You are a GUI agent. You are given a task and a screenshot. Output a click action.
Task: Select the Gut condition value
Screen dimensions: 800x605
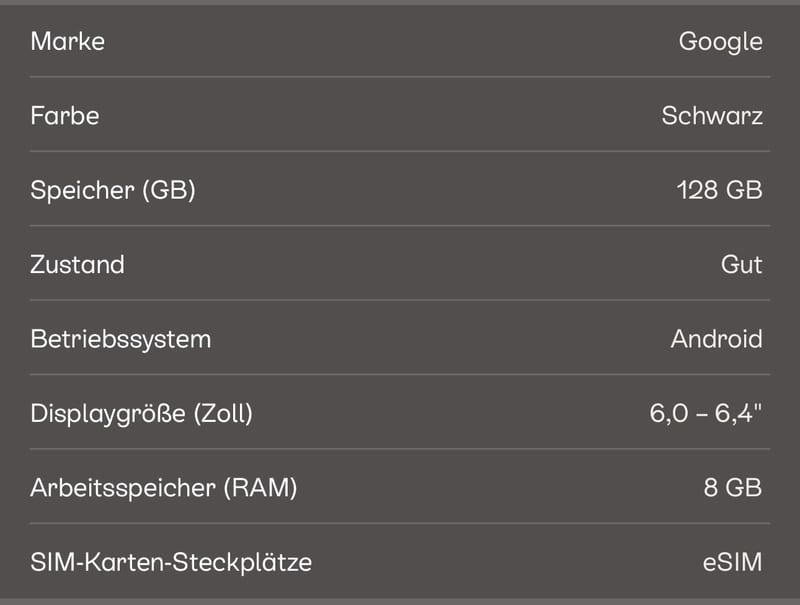(x=742, y=265)
